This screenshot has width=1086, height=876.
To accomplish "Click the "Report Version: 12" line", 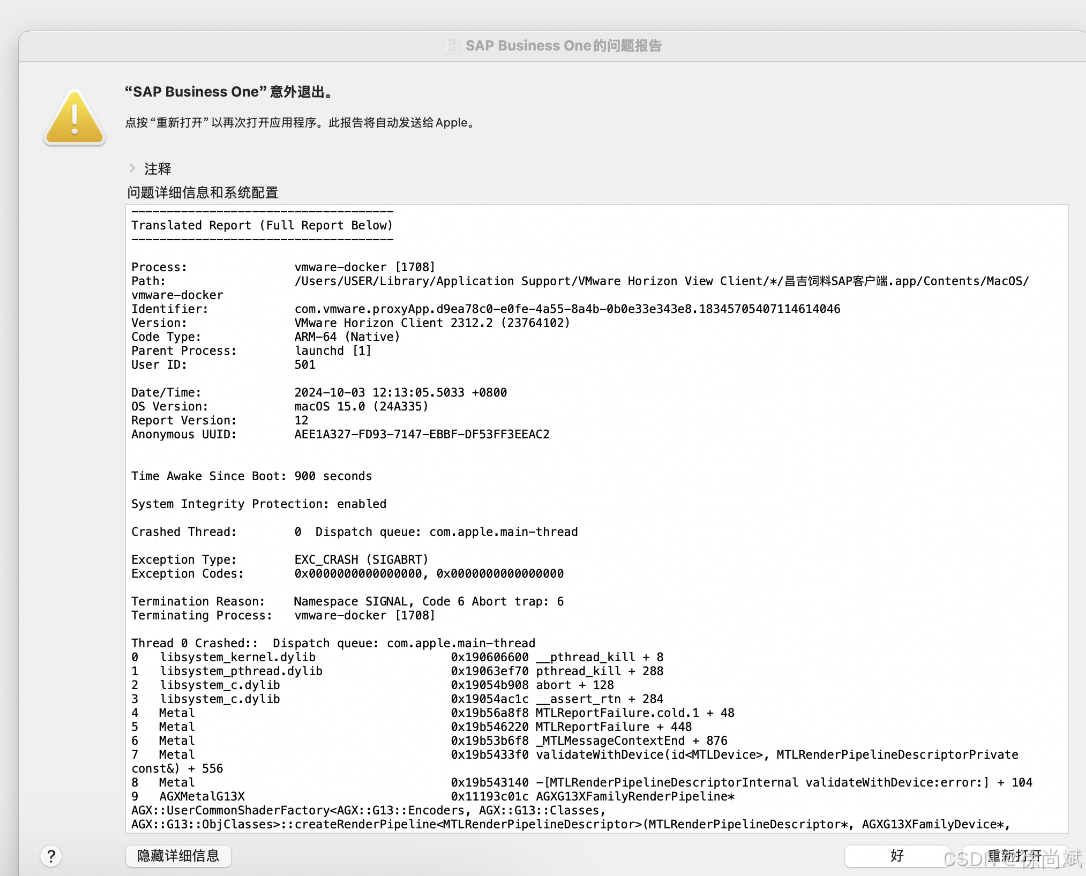I will click(220, 420).
